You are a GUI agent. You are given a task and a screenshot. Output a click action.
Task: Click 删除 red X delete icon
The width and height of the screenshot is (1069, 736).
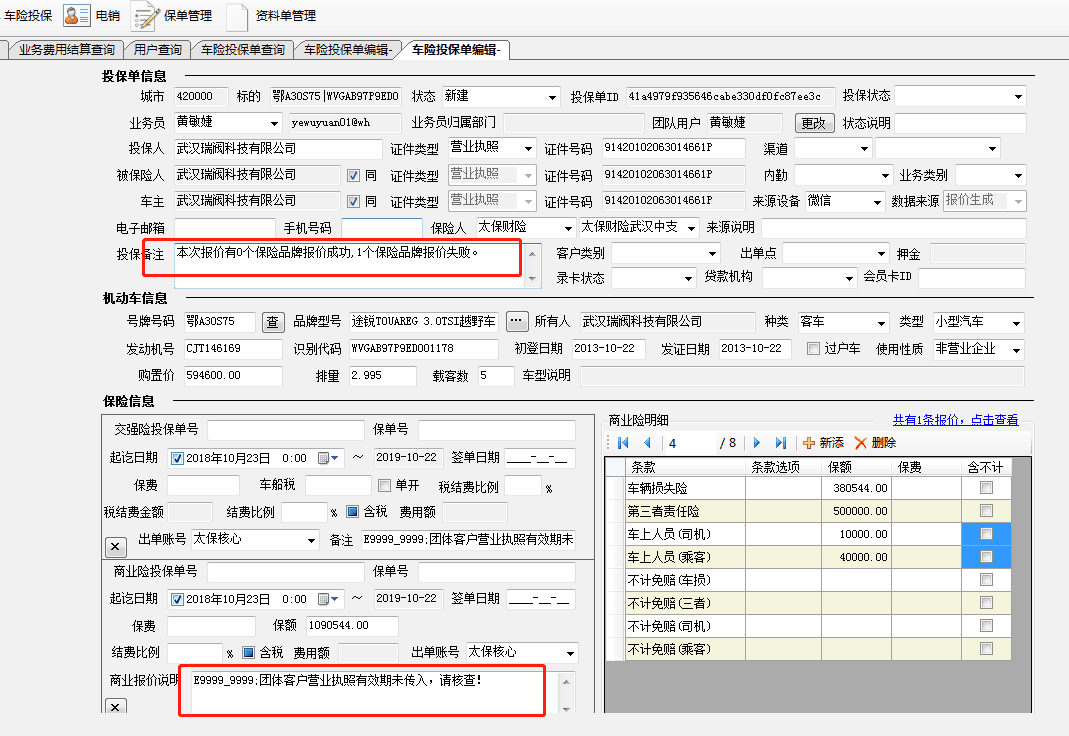pyautogui.click(x=861, y=442)
